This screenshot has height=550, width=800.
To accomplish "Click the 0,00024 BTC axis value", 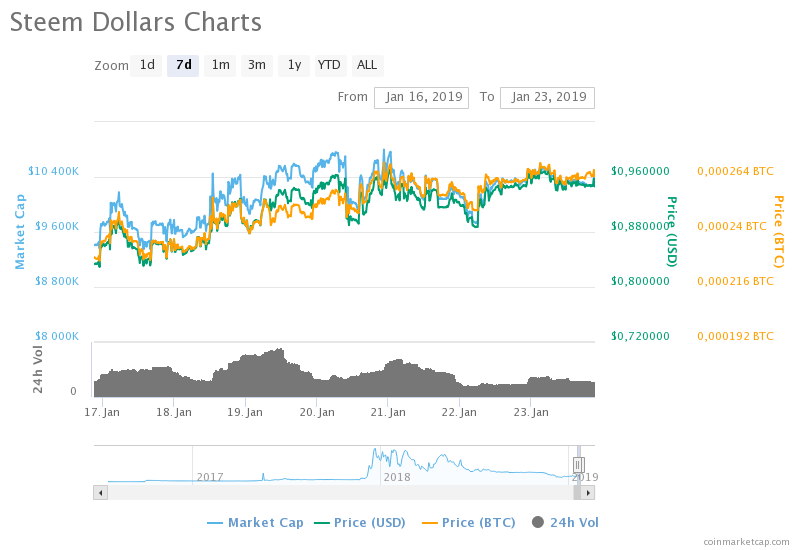I will pyautogui.click(x=732, y=226).
